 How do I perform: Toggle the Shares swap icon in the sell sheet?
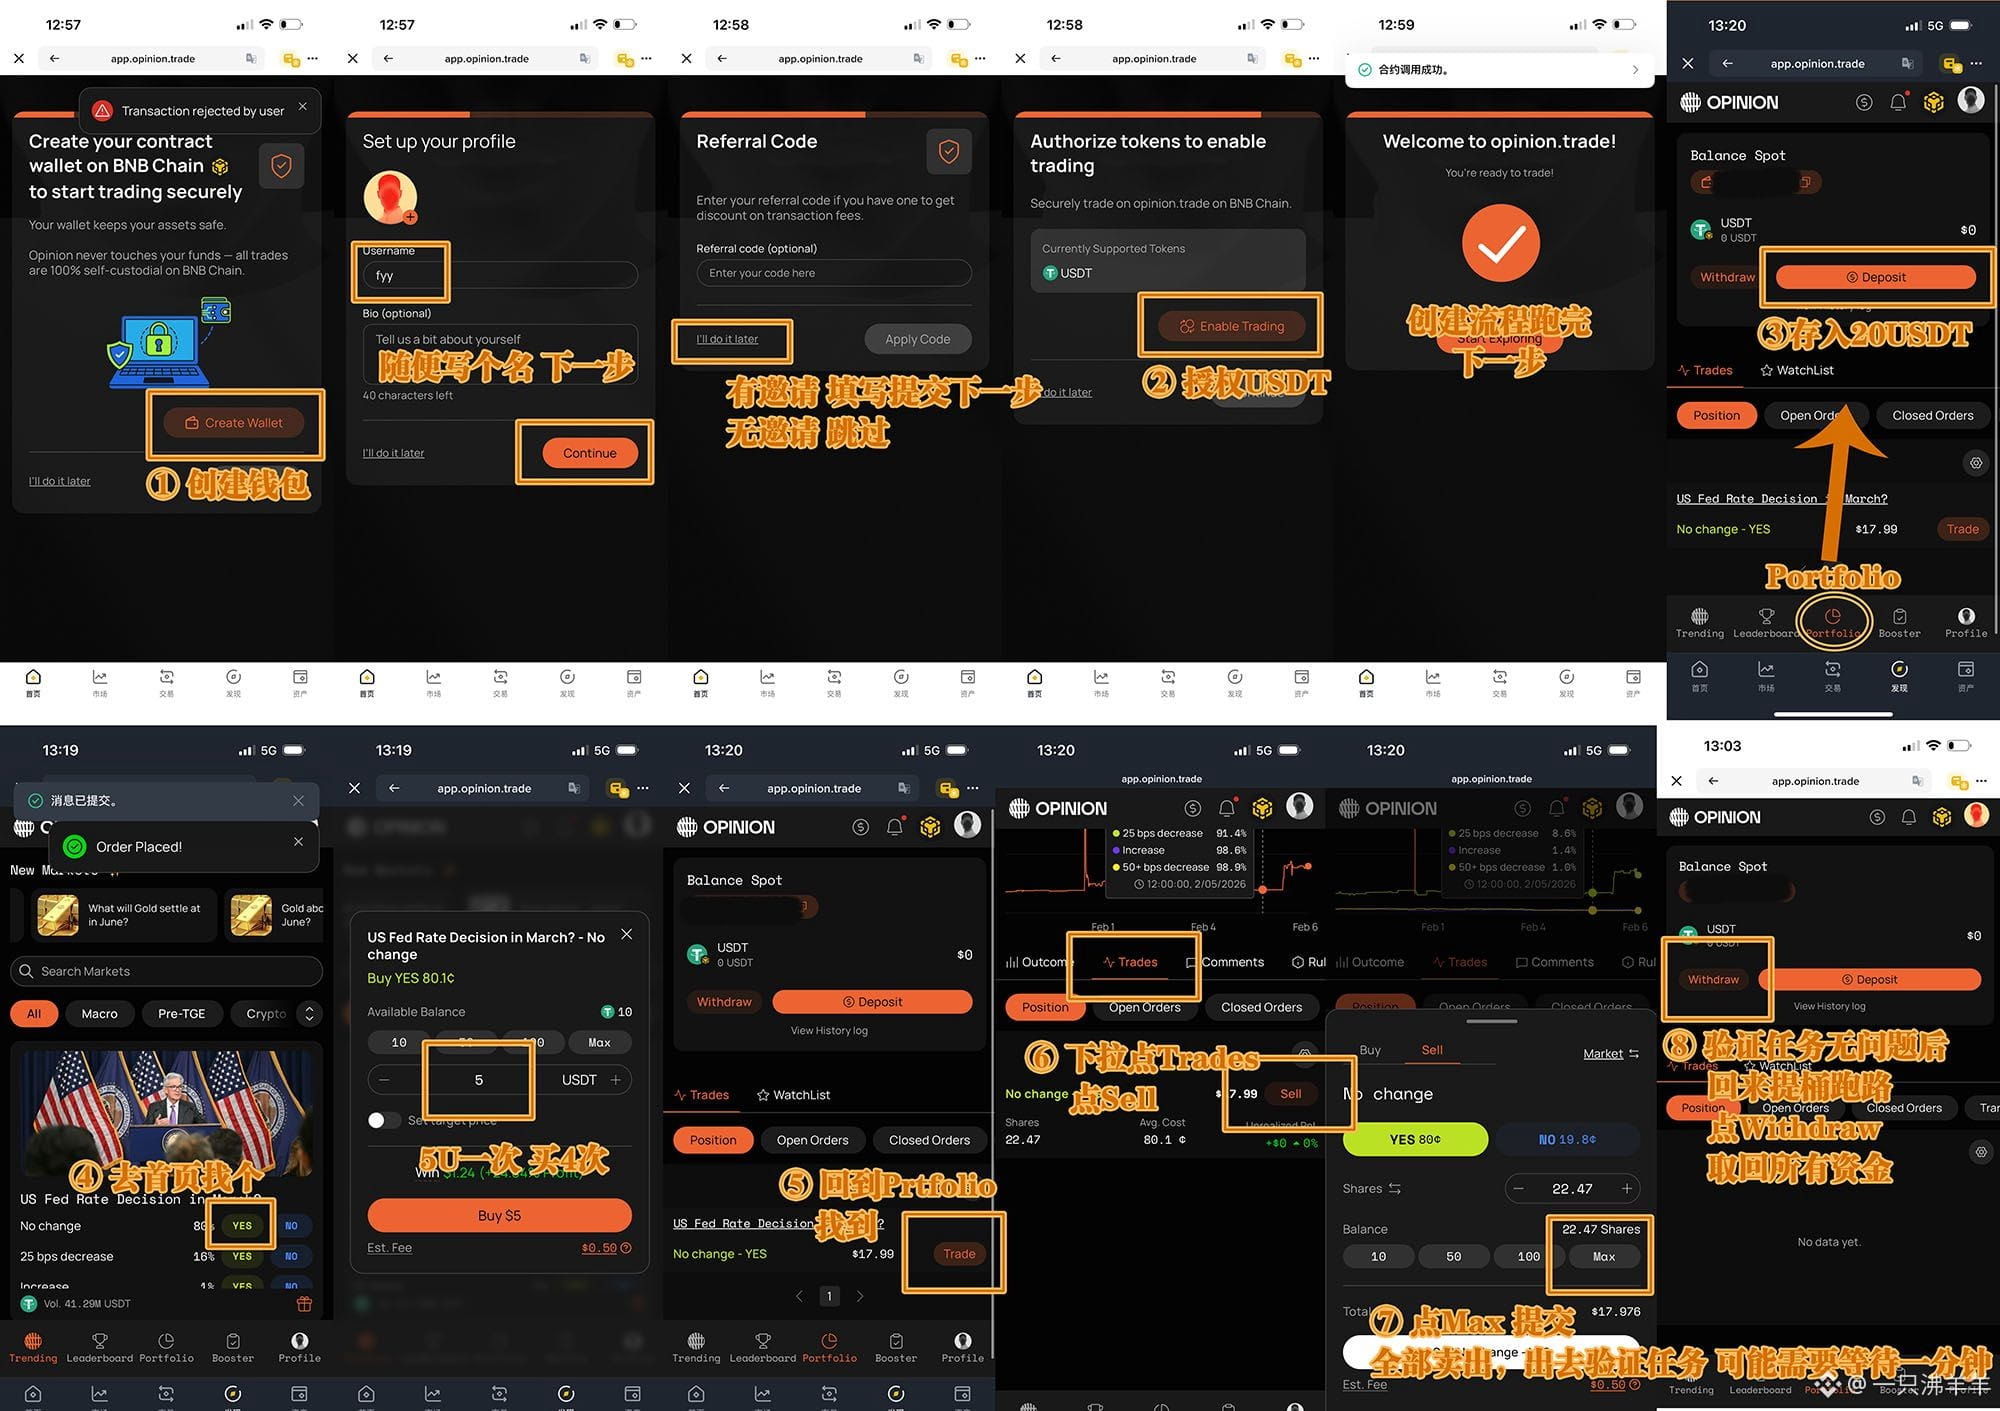click(x=1394, y=1189)
